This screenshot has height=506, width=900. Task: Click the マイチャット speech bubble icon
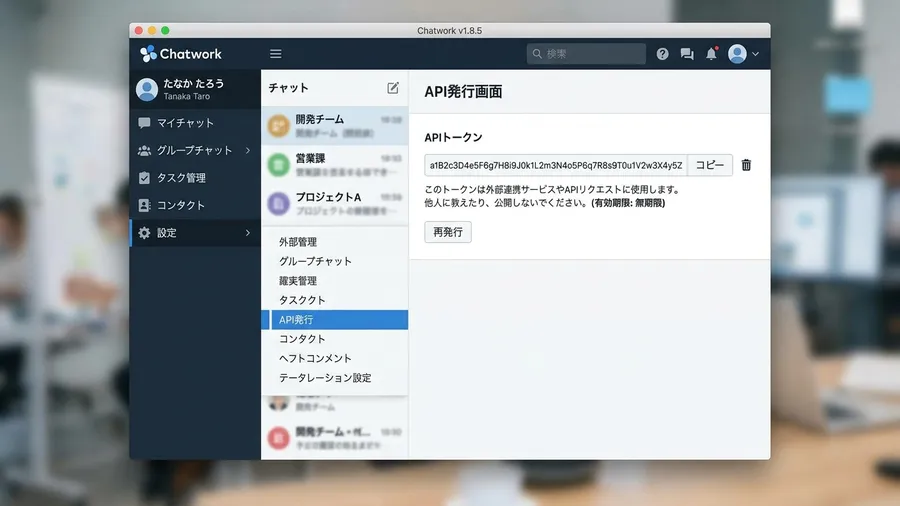click(144, 123)
